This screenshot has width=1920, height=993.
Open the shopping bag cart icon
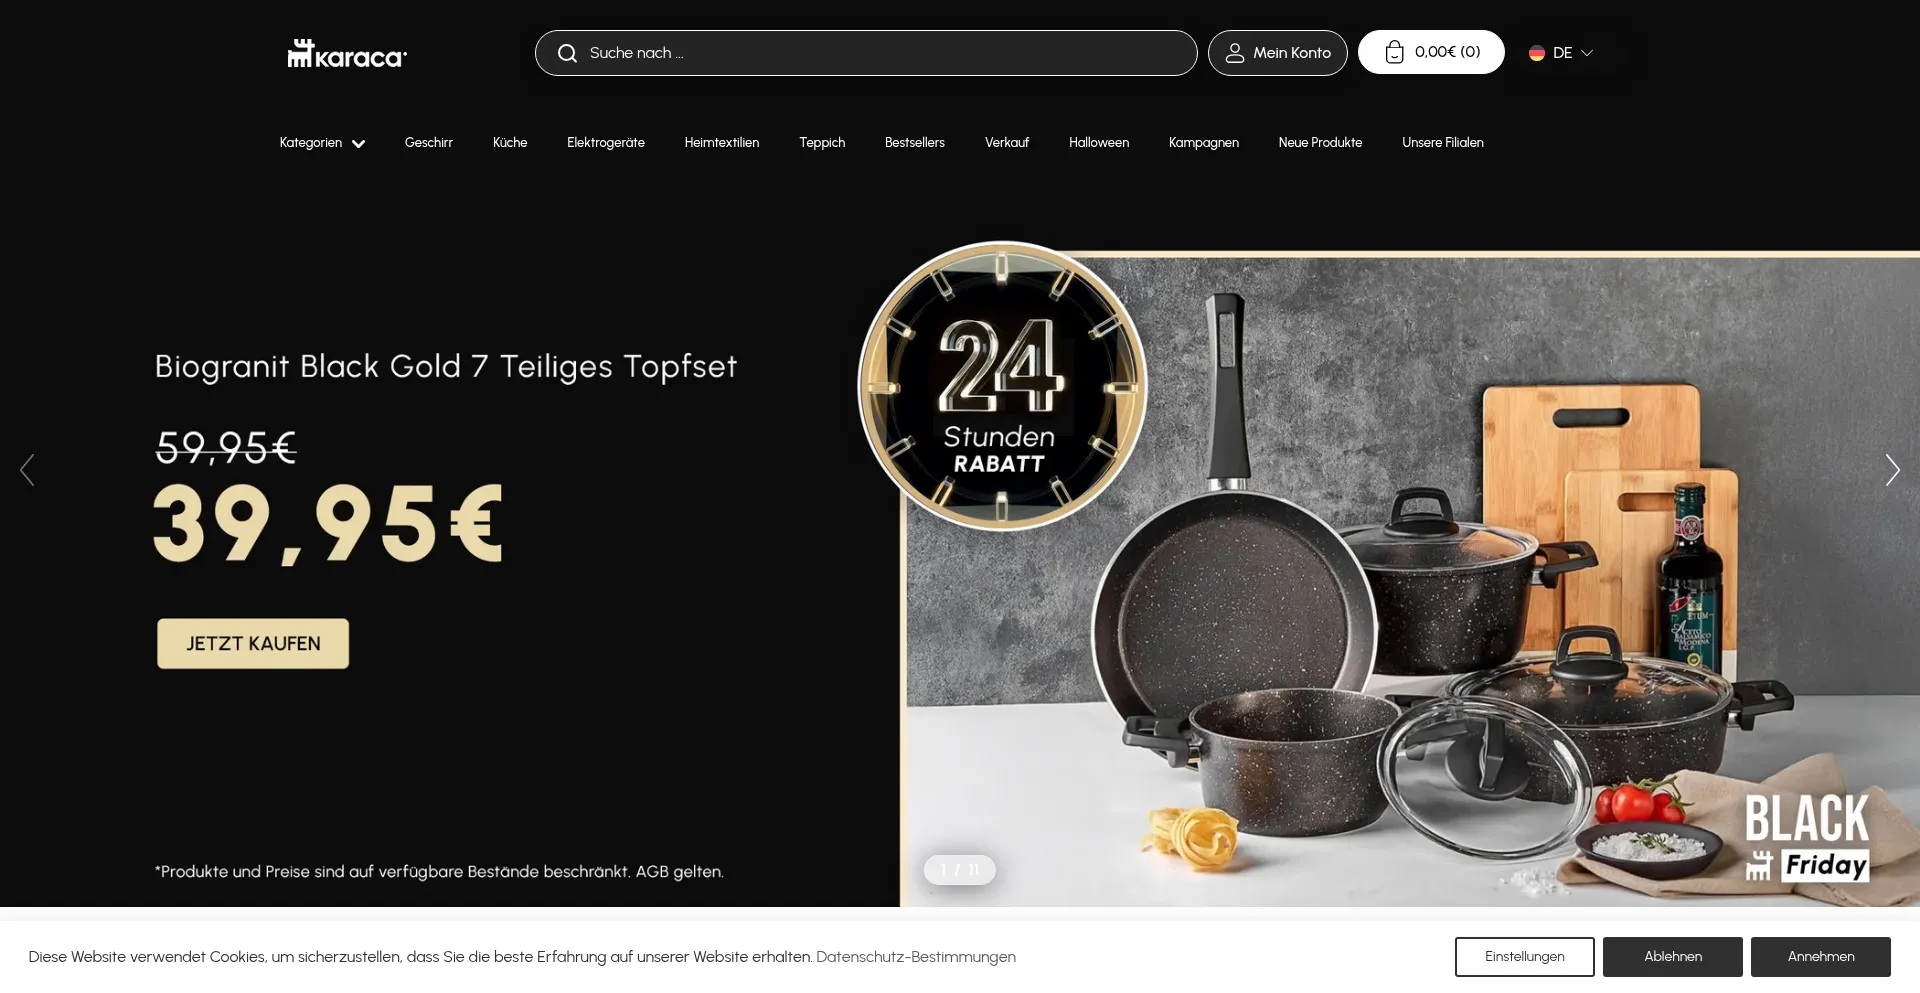[1394, 52]
